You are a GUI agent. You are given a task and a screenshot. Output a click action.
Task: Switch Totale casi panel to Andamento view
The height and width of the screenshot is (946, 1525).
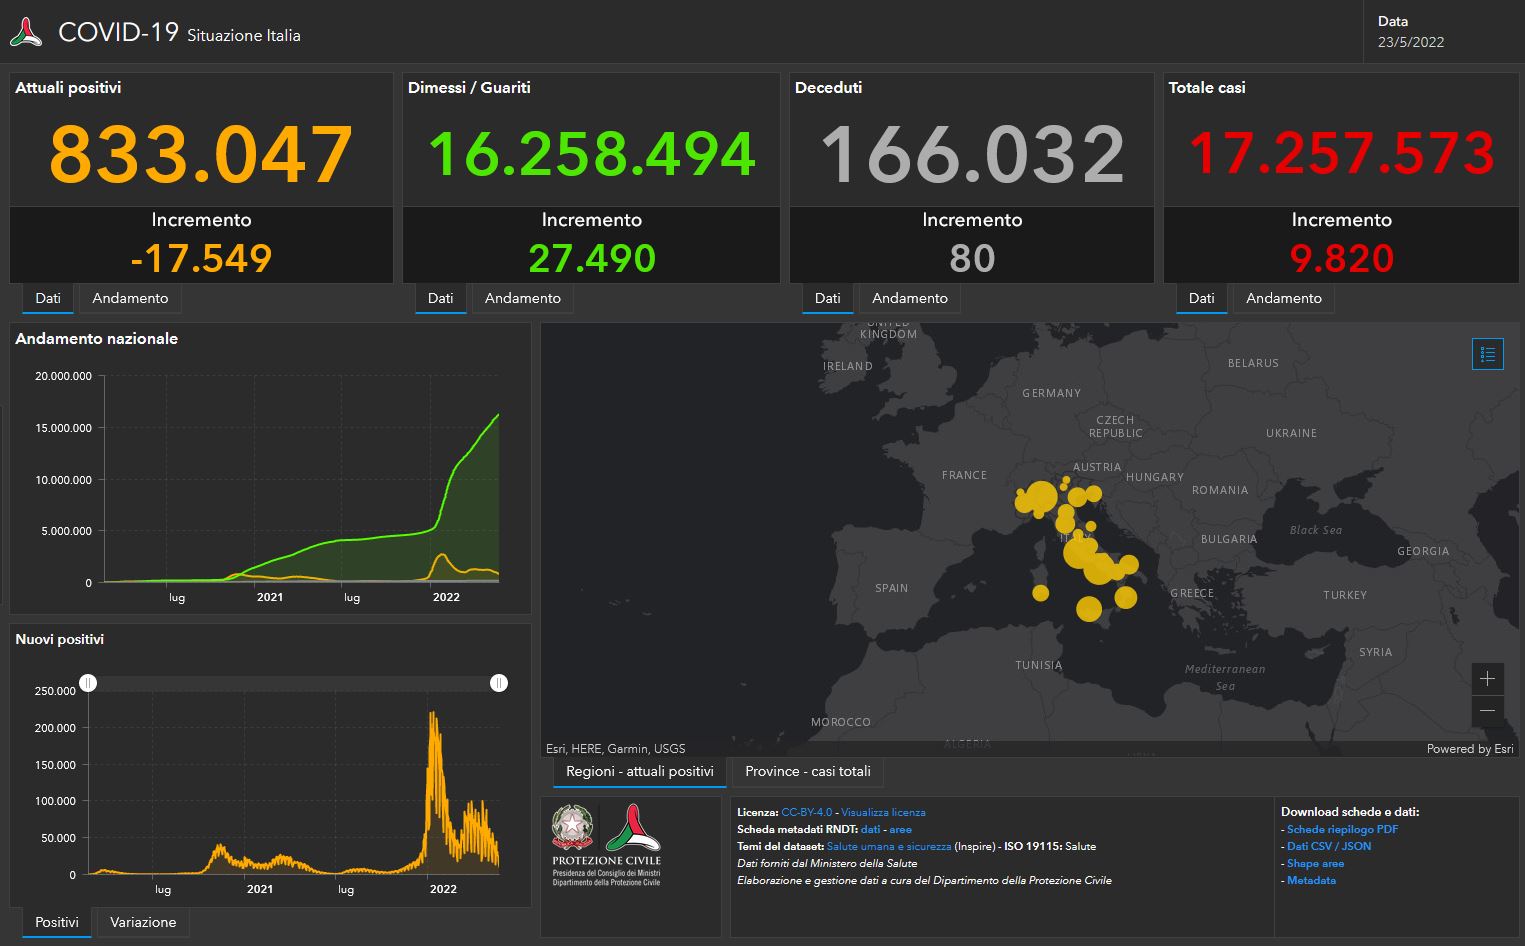click(x=1283, y=298)
